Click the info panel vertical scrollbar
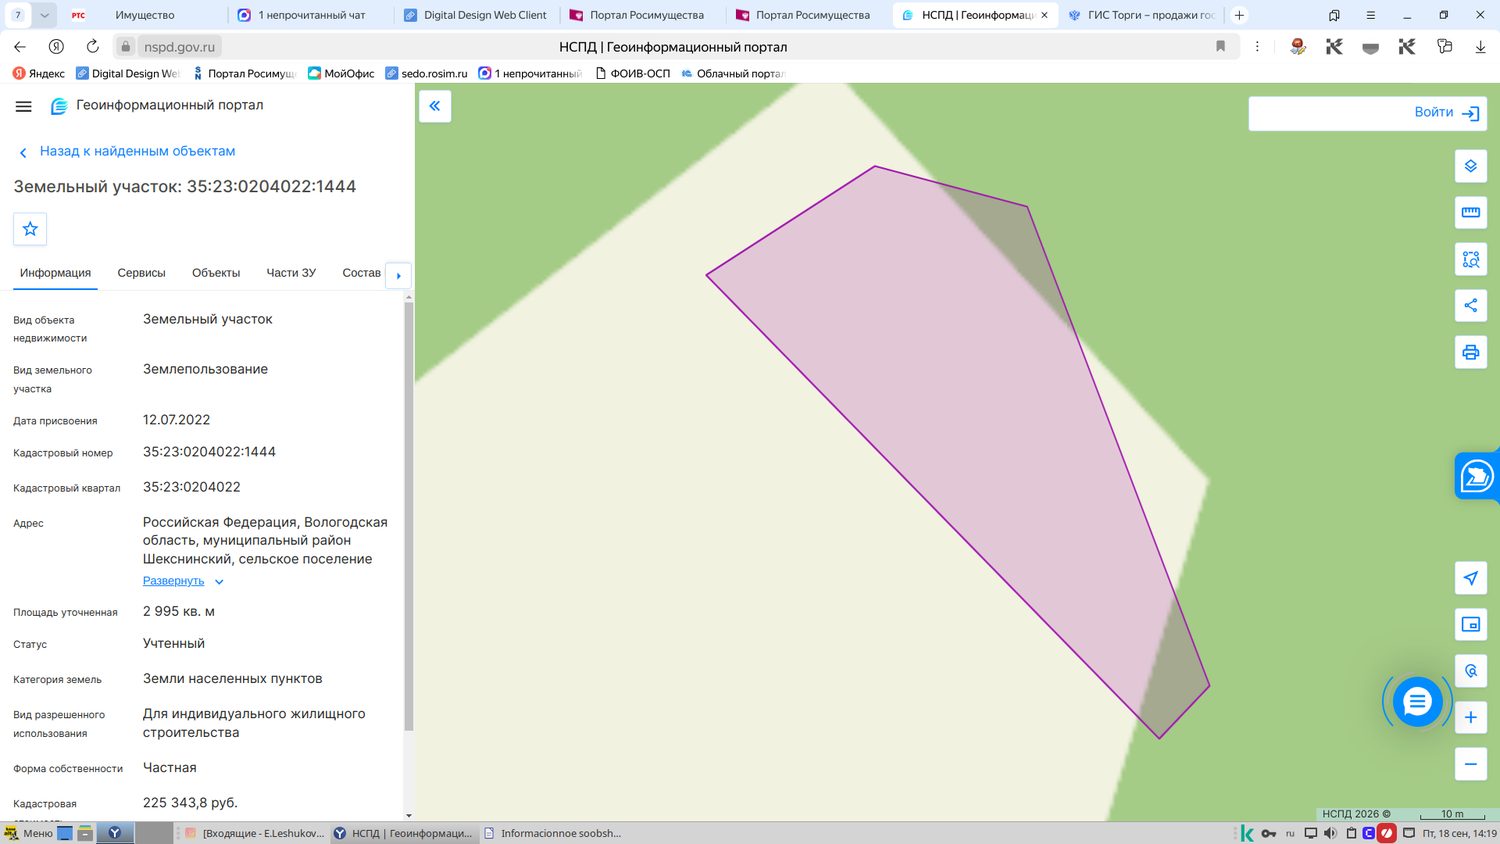 [x=408, y=515]
